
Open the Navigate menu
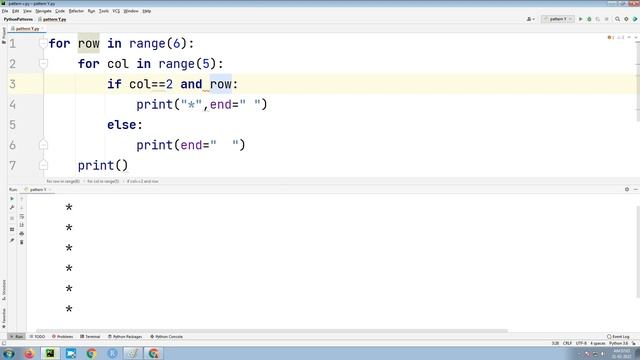tap(43, 11)
